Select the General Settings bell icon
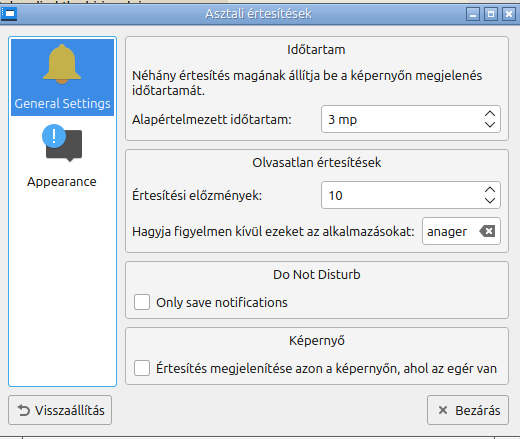This screenshot has width=520, height=439. (x=62, y=64)
